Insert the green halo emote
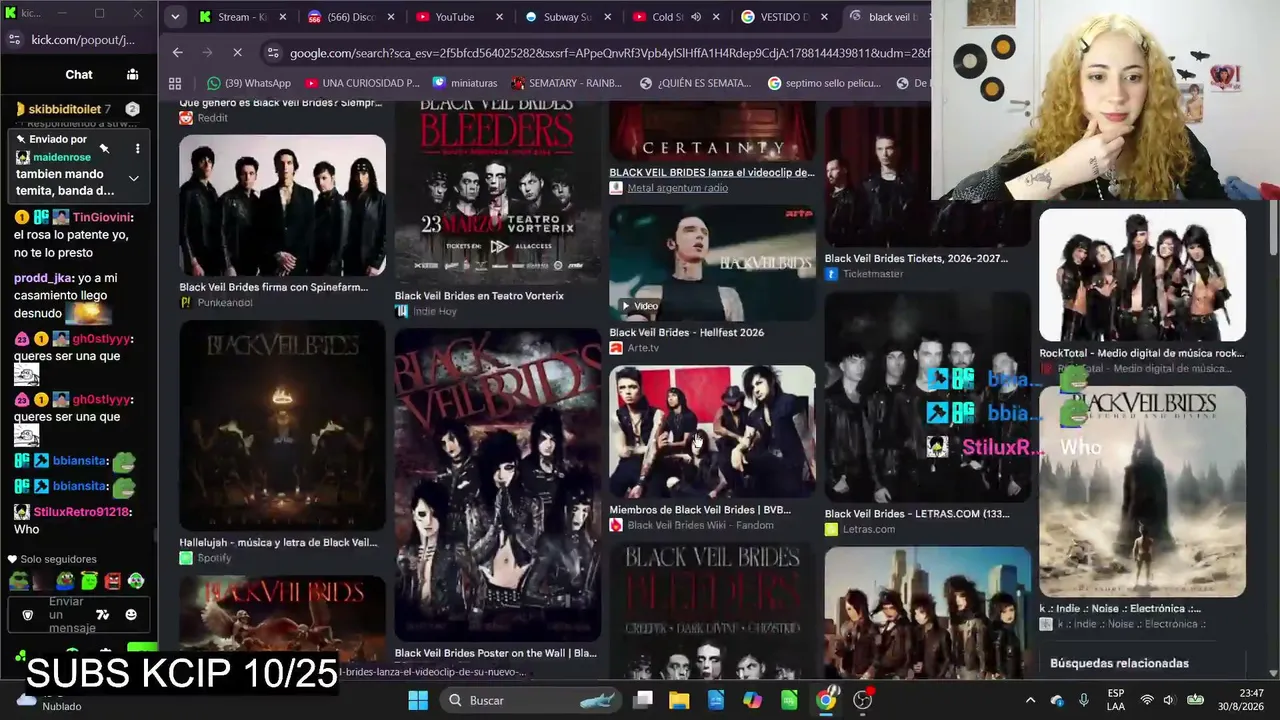This screenshot has width=1280, height=720. pyautogui.click(x=89, y=581)
